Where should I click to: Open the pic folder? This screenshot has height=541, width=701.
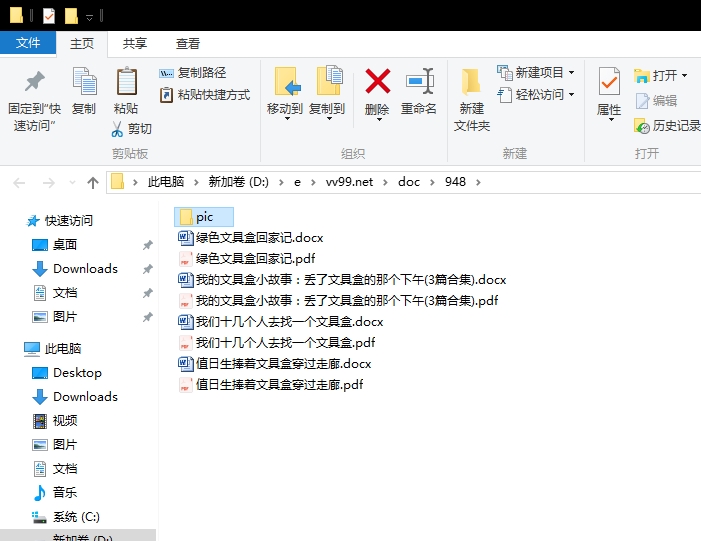point(204,217)
